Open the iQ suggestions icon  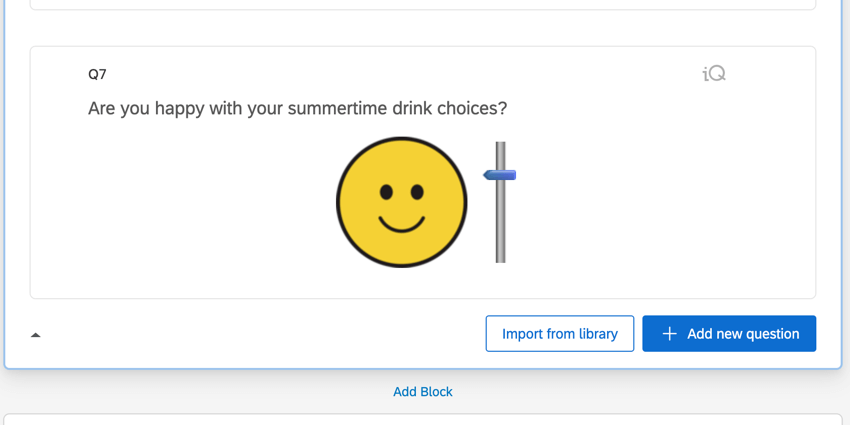pos(714,74)
